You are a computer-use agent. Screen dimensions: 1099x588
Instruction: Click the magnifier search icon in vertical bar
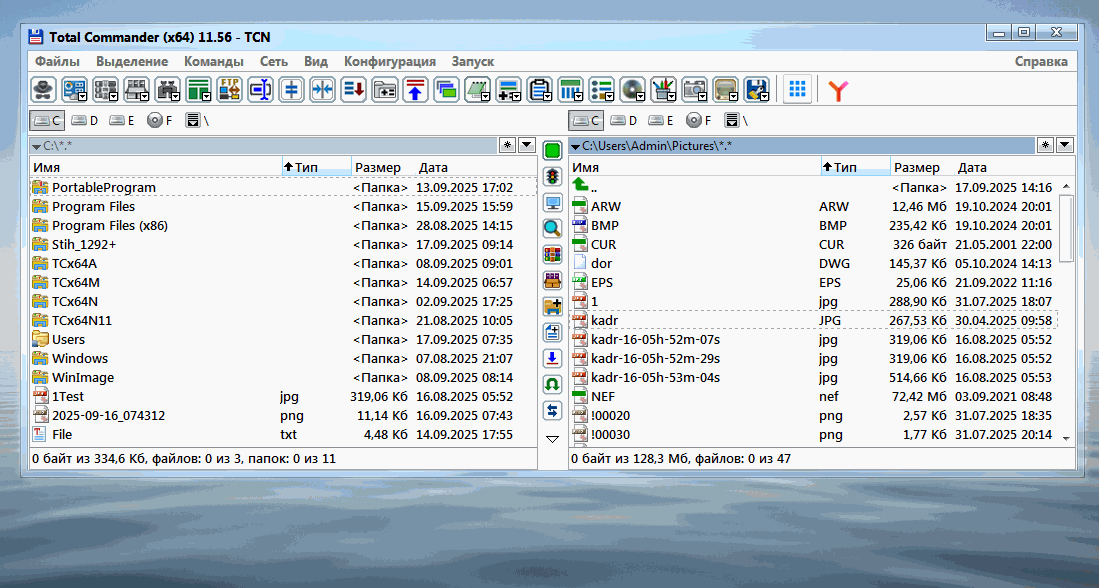point(552,228)
